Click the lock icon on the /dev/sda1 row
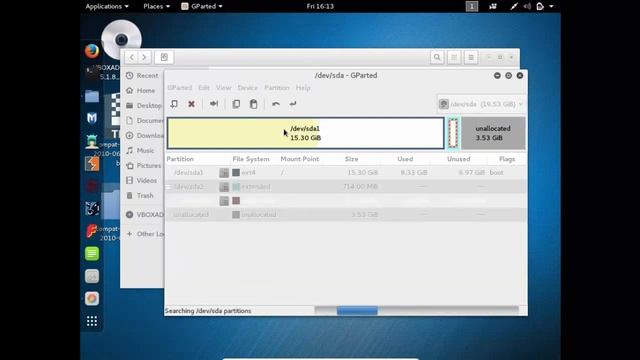Viewport: 640px width, 360px height. click(224, 173)
